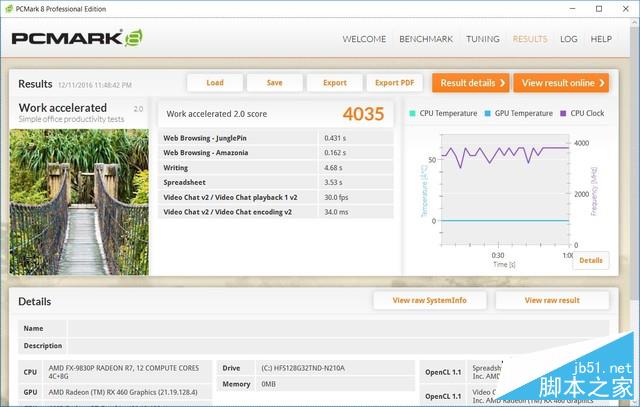Open Result details
This screenshot has height=407, width=640.
pos(471,83)
